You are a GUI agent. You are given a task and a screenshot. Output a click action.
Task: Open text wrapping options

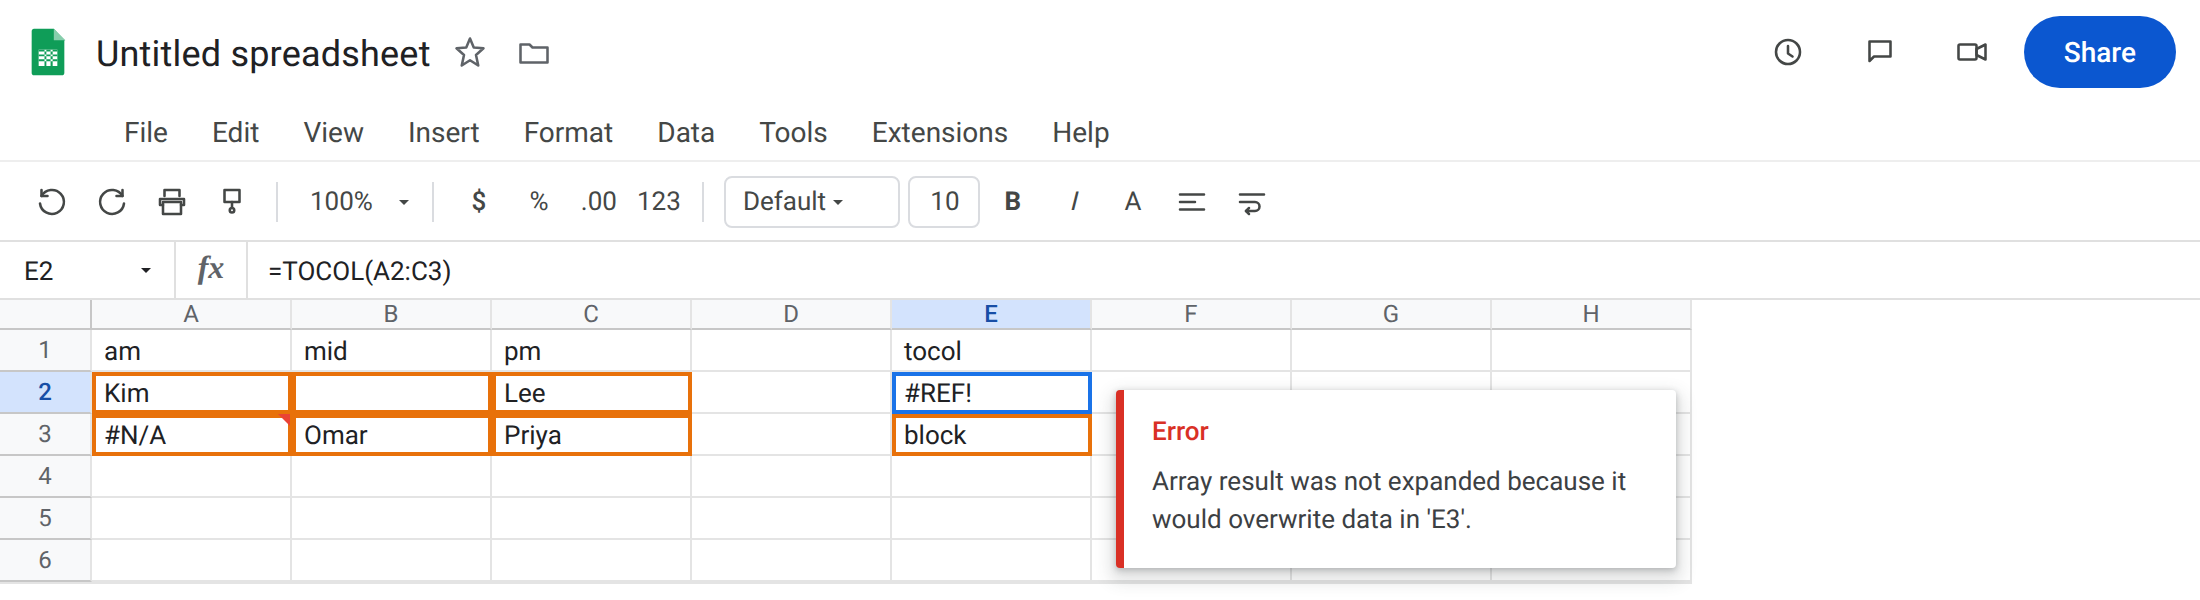(1252, 203)
